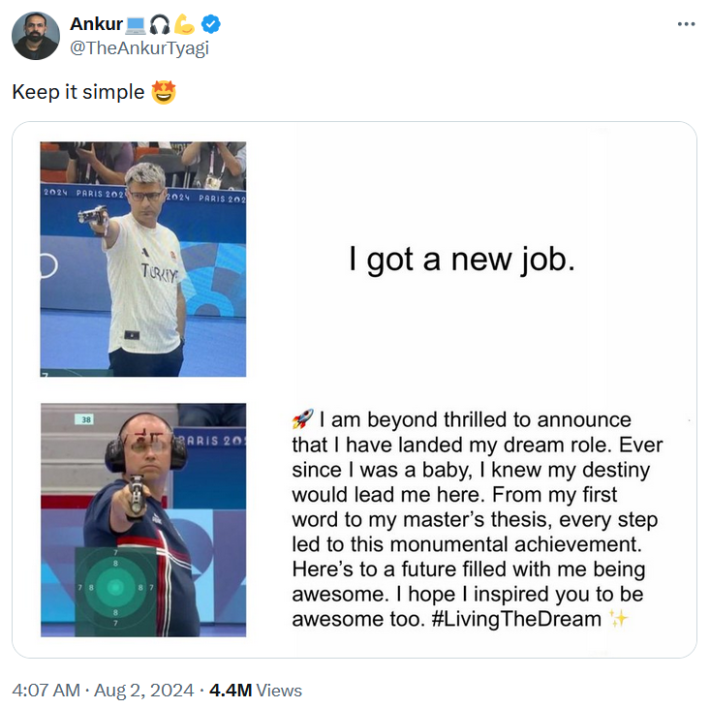Click the green target circle in lower photo

(115, 587)
